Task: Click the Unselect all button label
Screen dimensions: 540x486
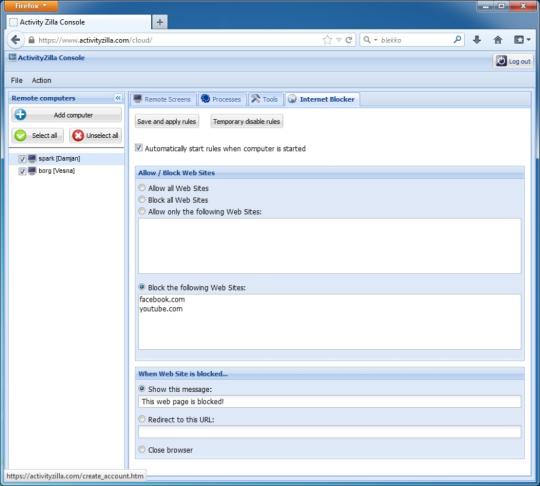Action: tap(102, 136)
